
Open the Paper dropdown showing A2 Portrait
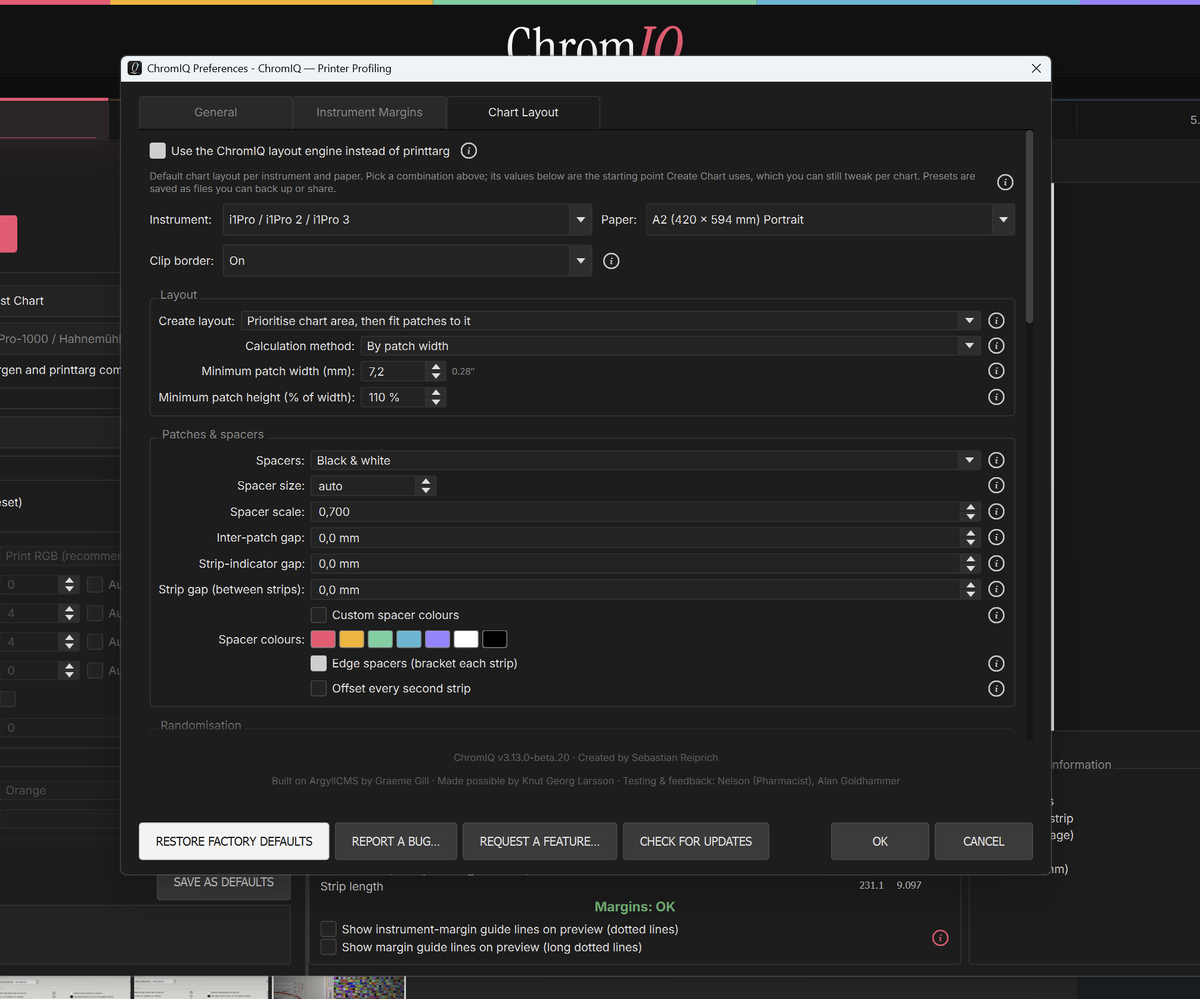(x=830, y=219)
